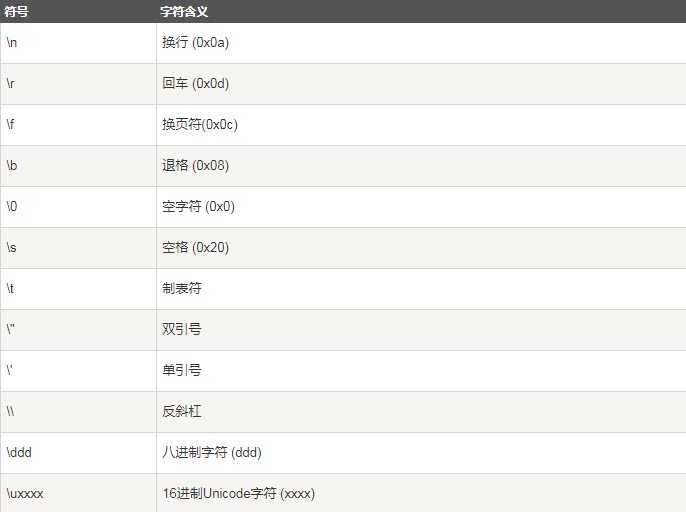Image resolution: width=686 pixels, height=512 pixels.
Task: Click the 八进制字符 (ddd) description
Action: point(212,452)
